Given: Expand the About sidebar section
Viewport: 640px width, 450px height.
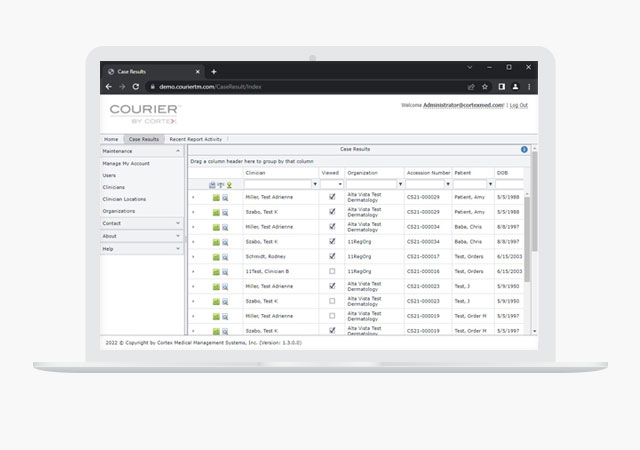Looking at the screenshot, I should [178, 236].
